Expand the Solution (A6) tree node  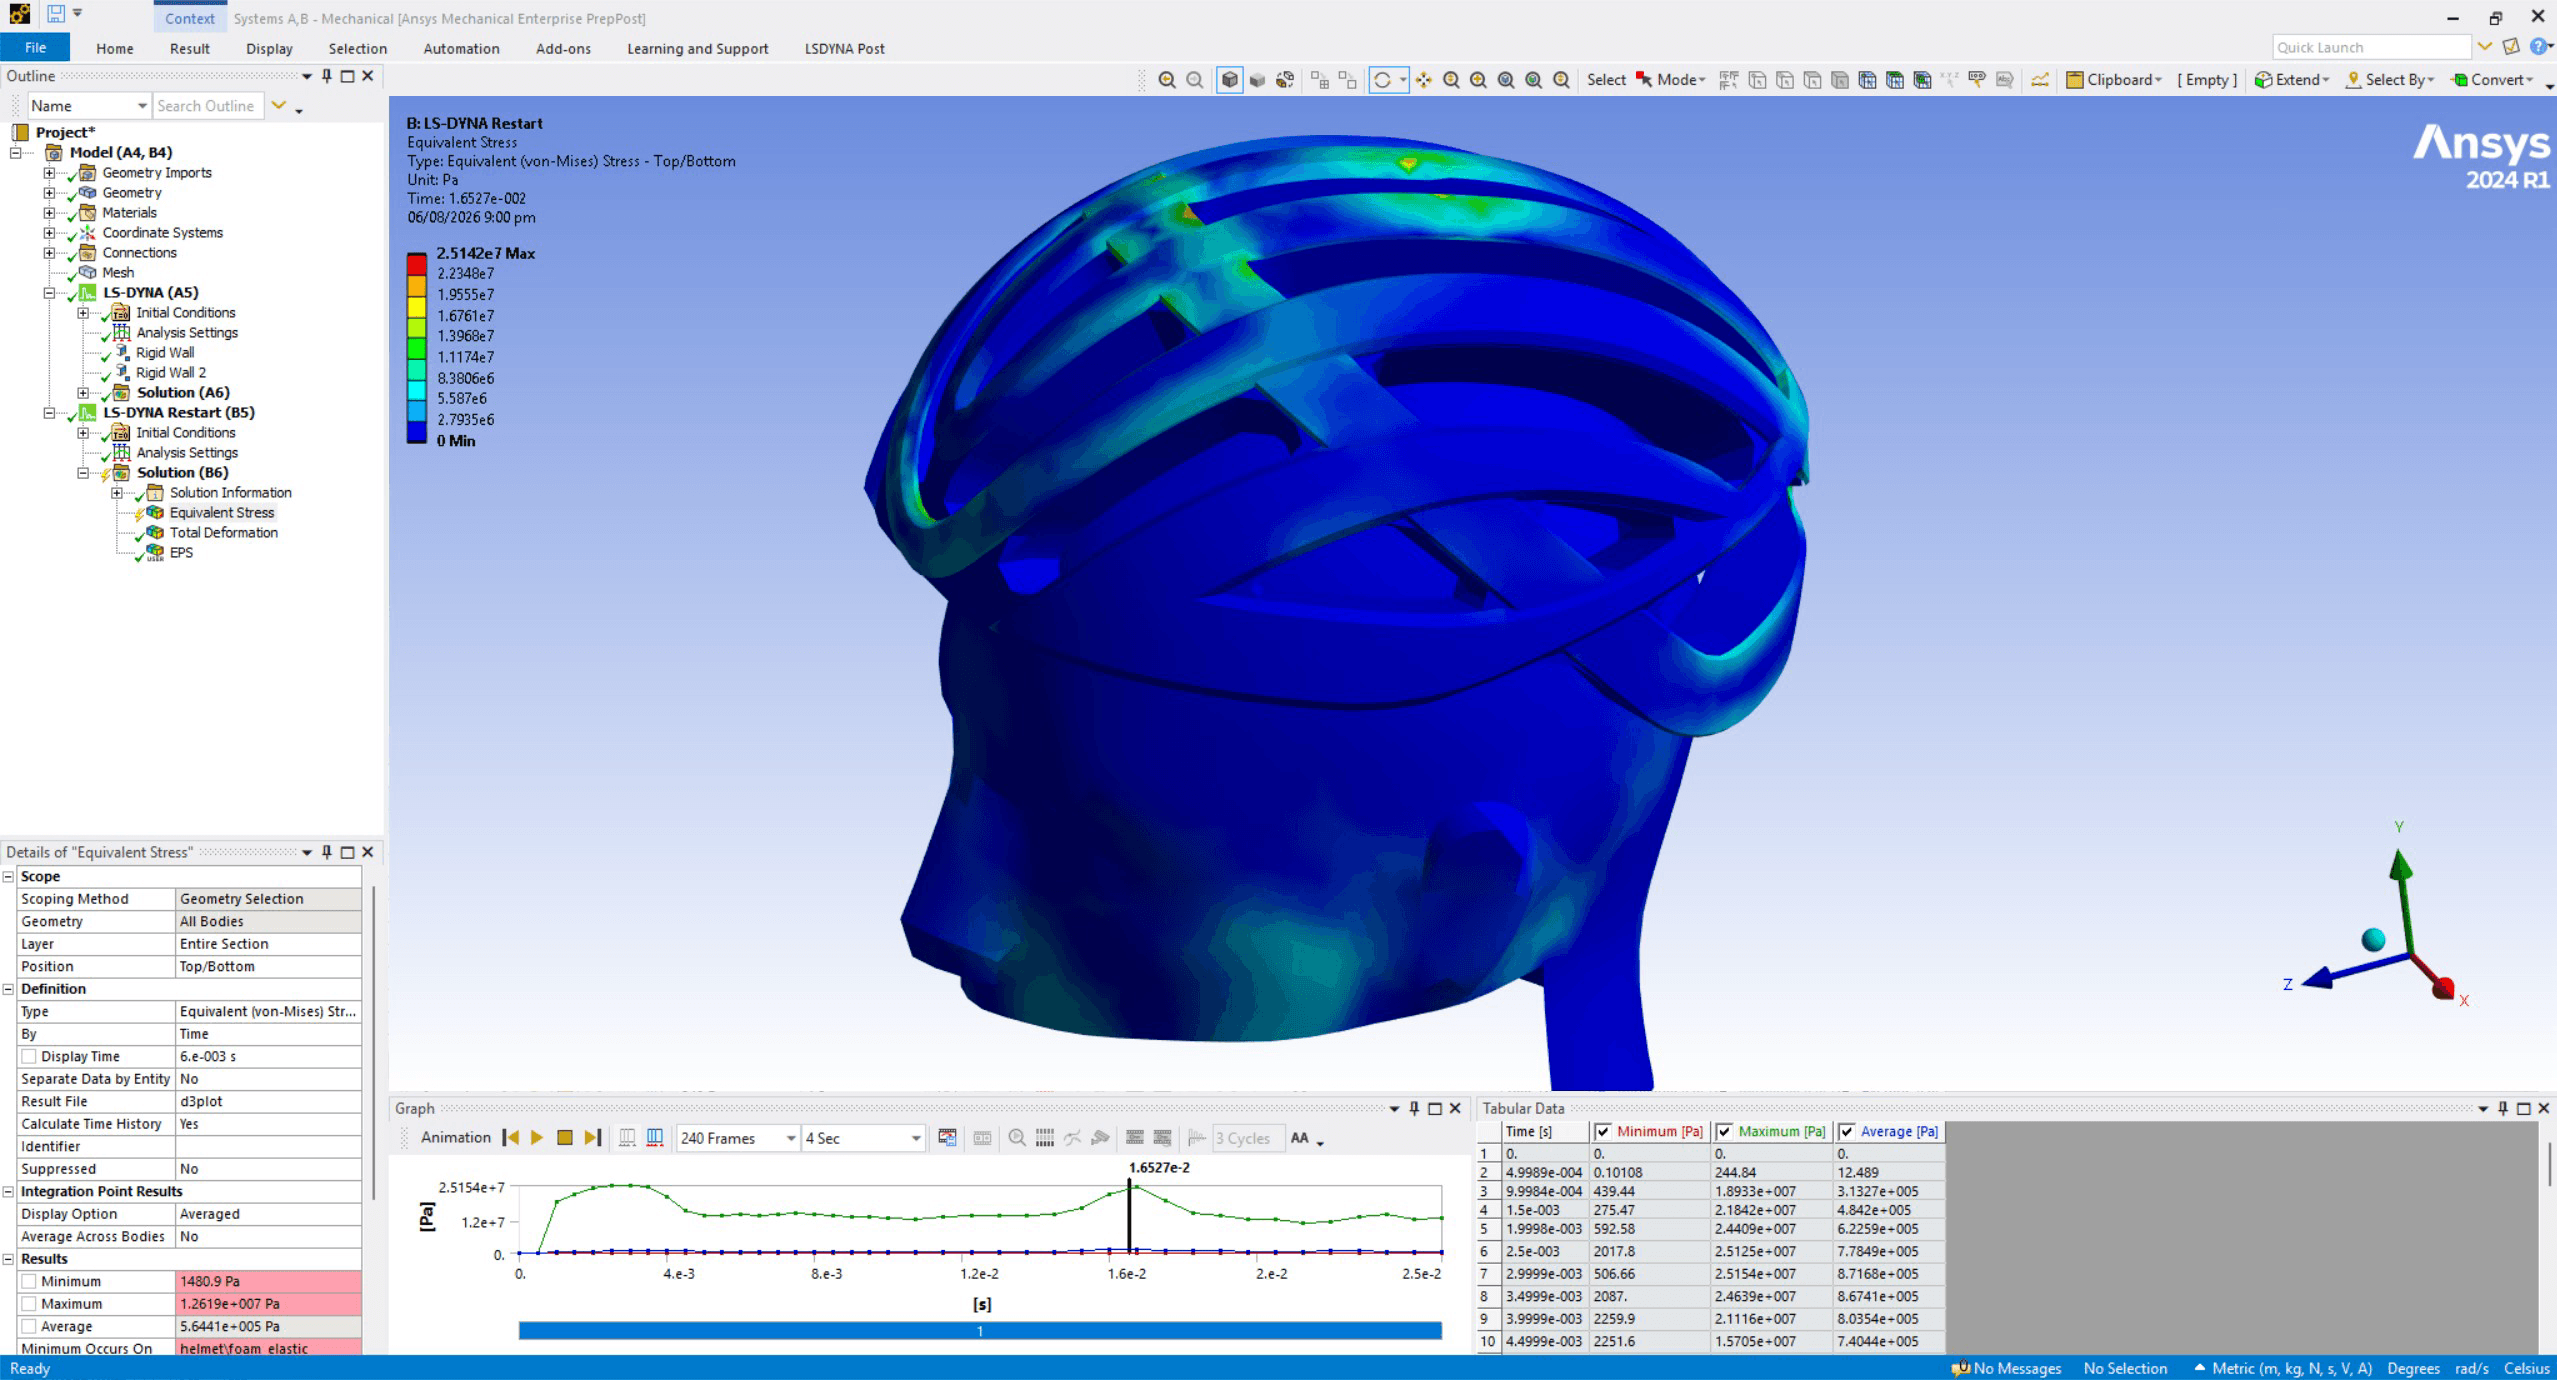(83, 393)
